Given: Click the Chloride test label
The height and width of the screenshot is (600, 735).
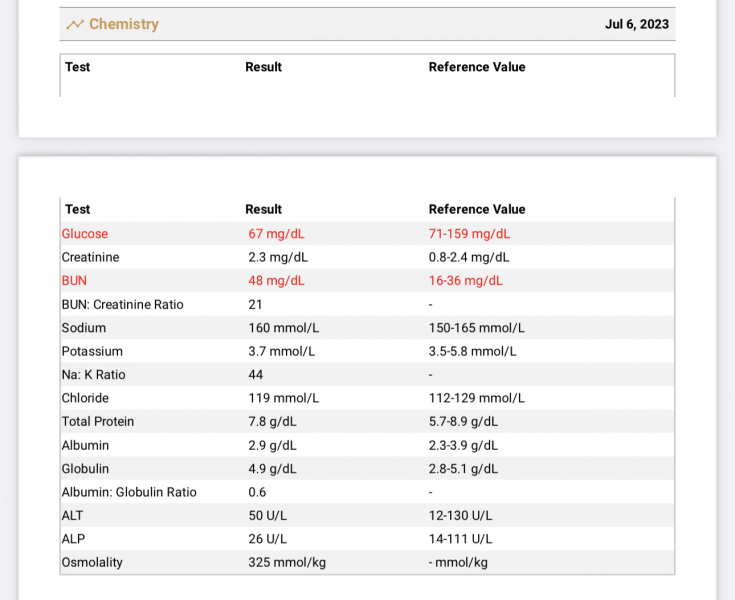Looking at the screenshot, I should pos(85,398).
